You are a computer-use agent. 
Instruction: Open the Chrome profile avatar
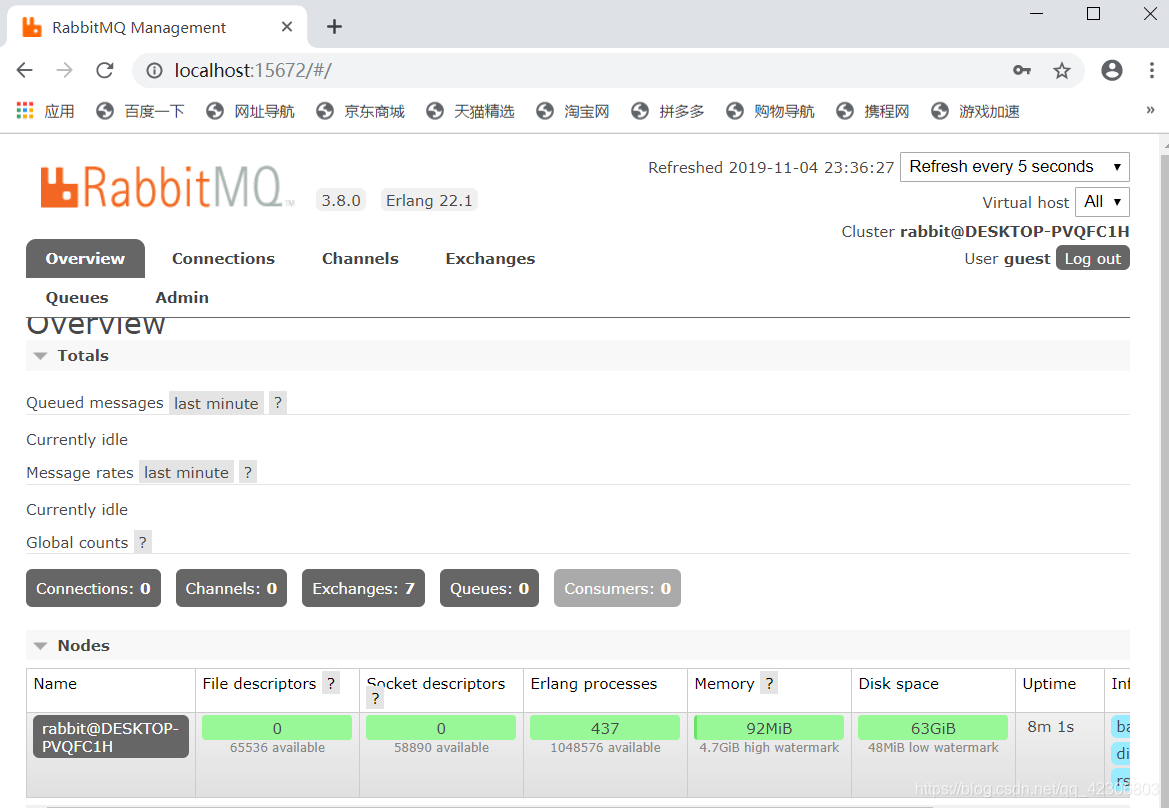pyautogui.click(x=1112, y=70)
